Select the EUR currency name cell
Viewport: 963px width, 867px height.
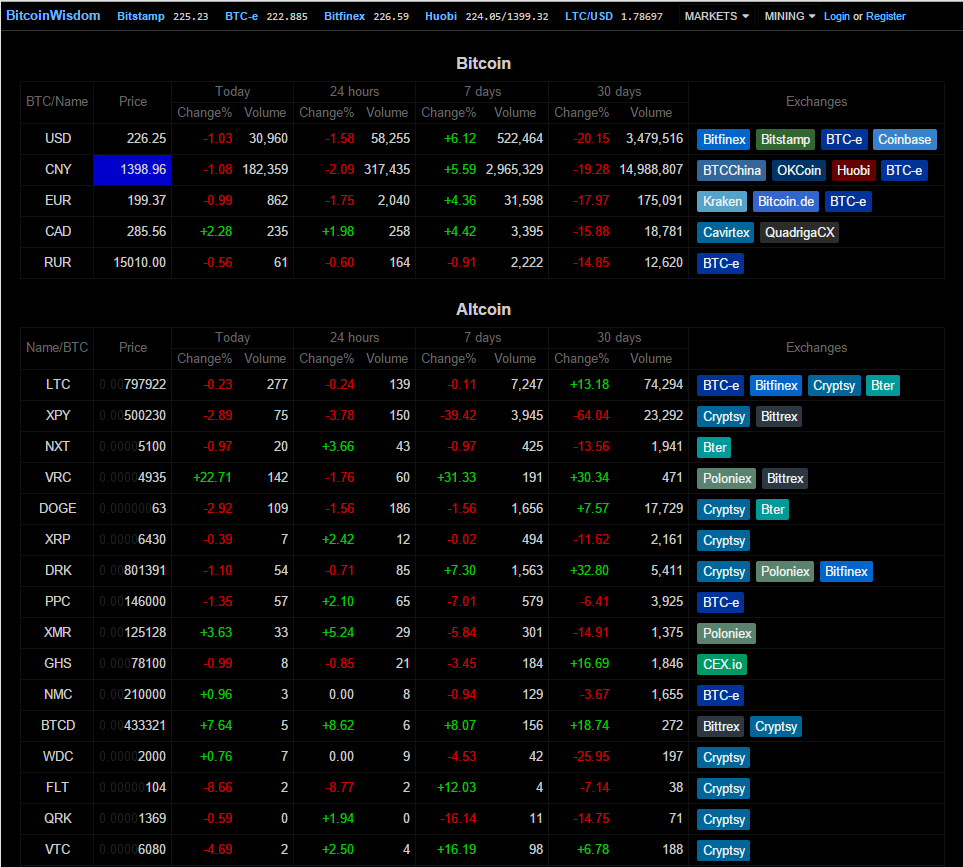click(x=57, y=201)
